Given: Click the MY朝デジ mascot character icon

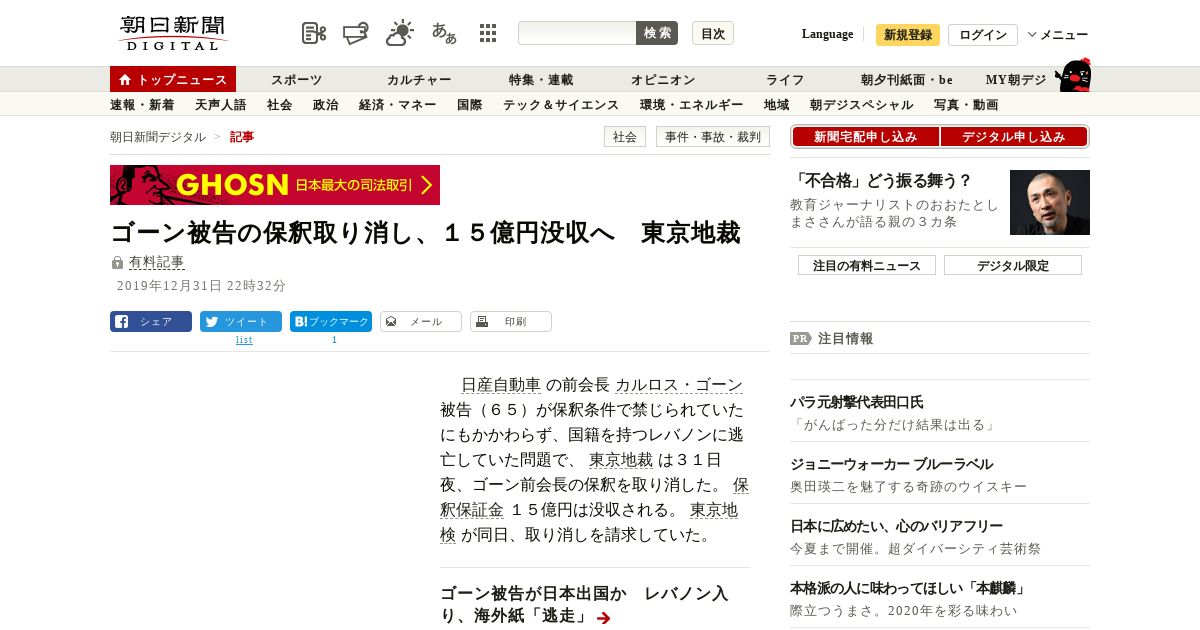Looking at the screenshot, I should click(1072, 75).
